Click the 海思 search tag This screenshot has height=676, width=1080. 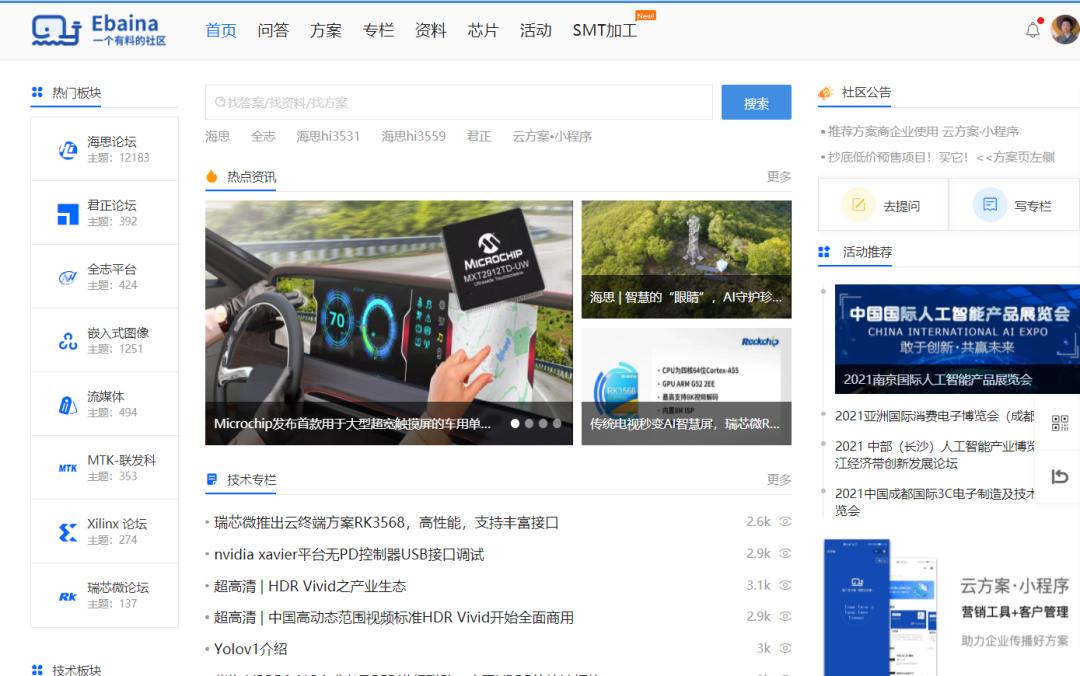[218, 136]
